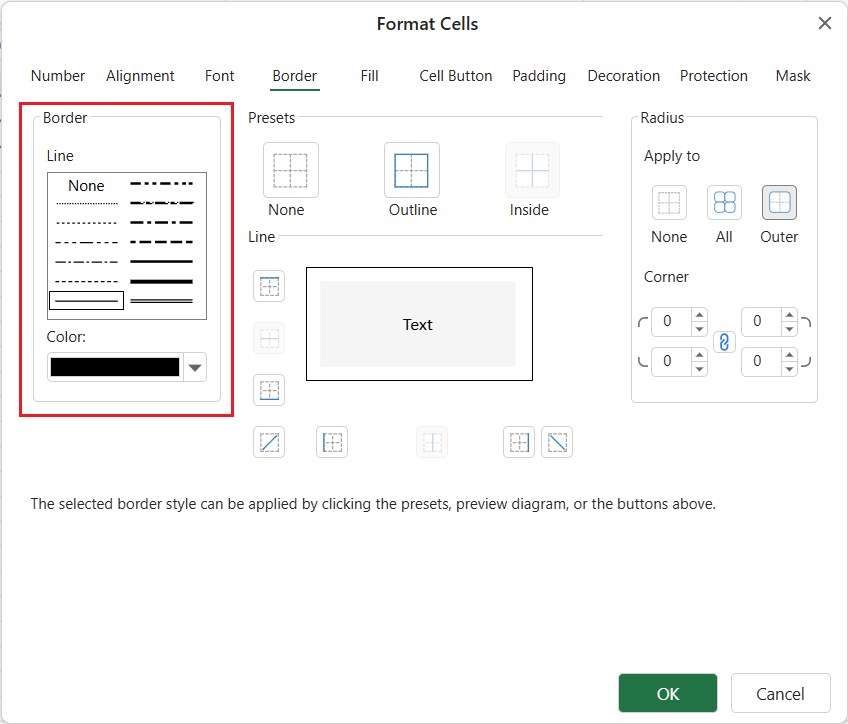Increase the top-right corner radius
This screenshot has height=724, width=848.
(x=790, y=315)
